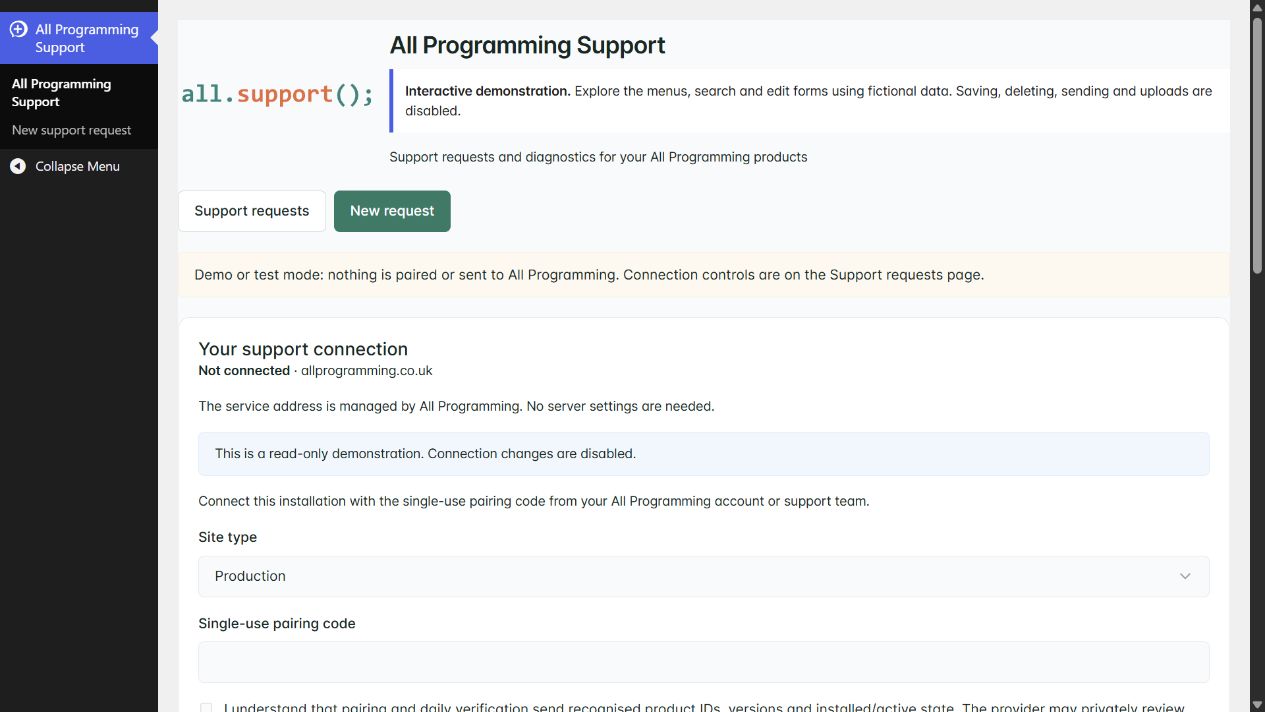Click the Site type chevron arrow

(x=1185, y=576)
